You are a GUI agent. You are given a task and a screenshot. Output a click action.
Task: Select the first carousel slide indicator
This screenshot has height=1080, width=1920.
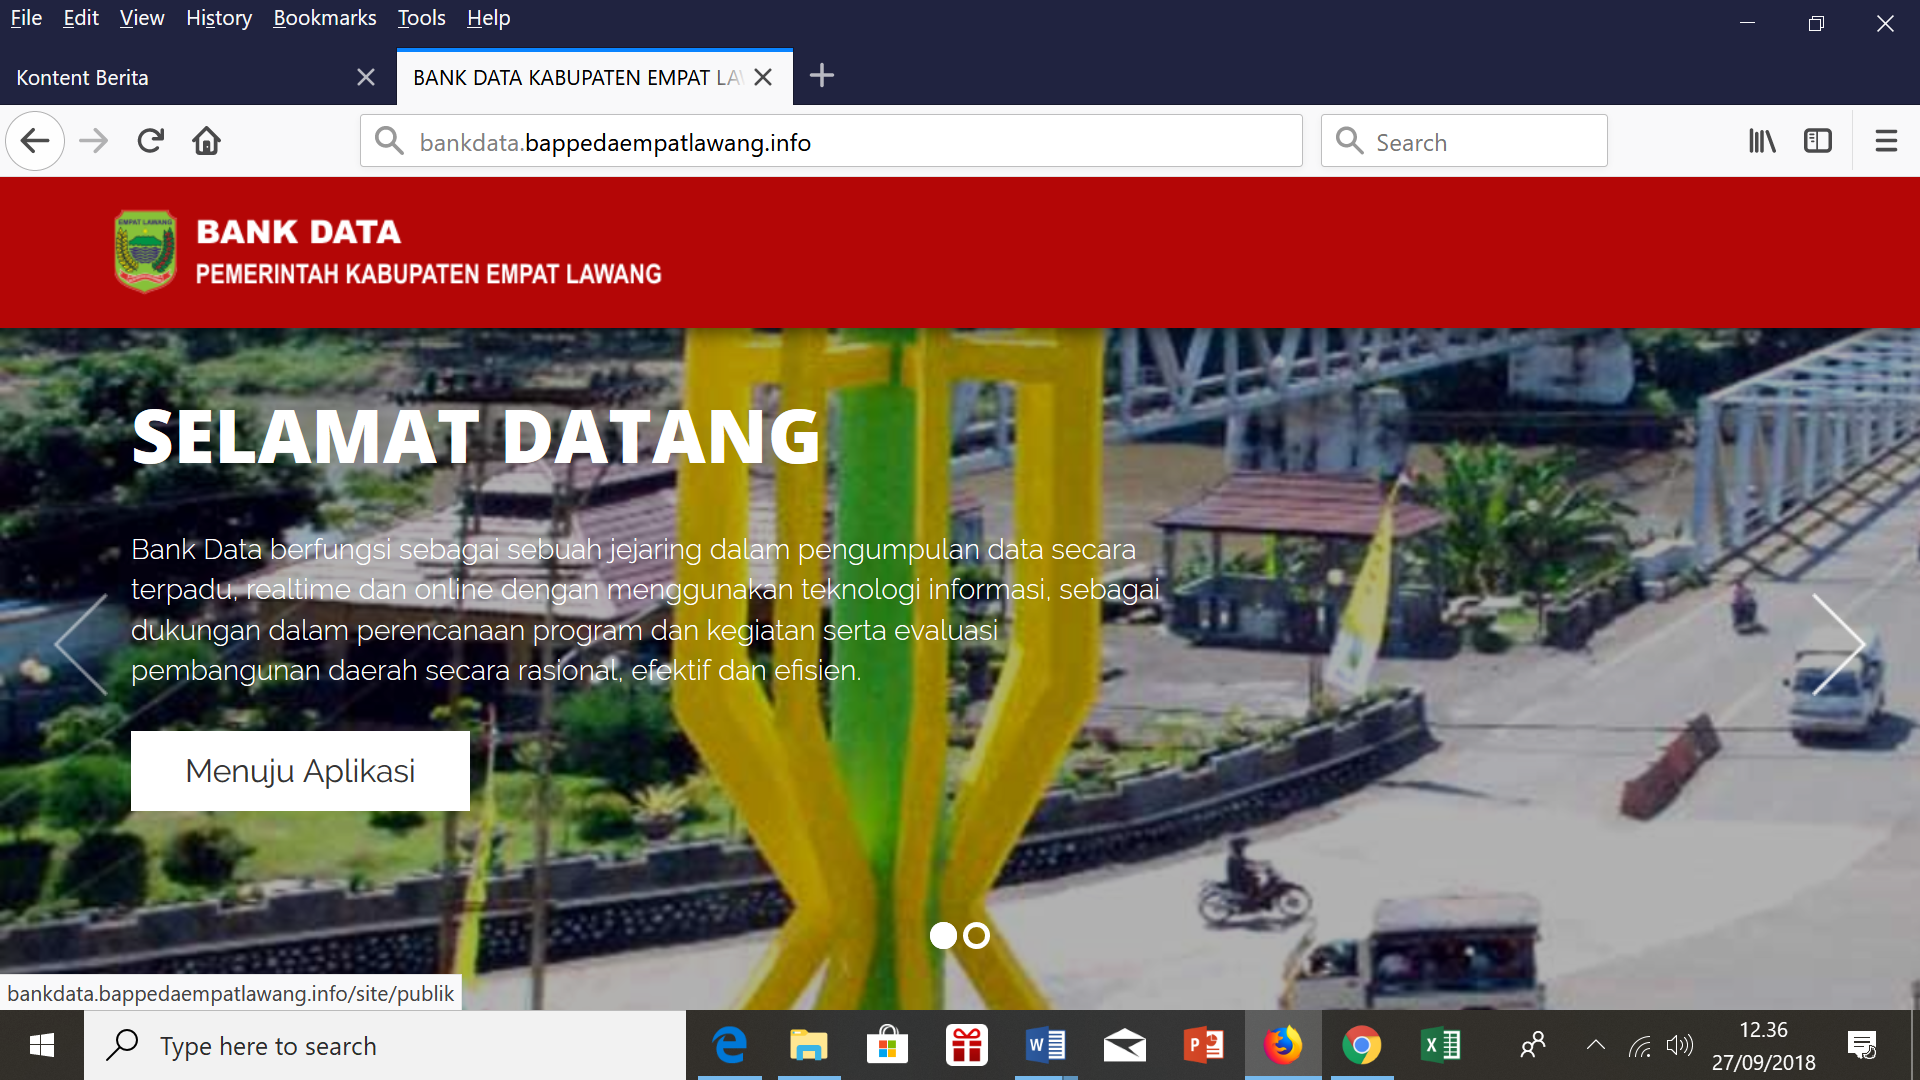pos(943,935)
